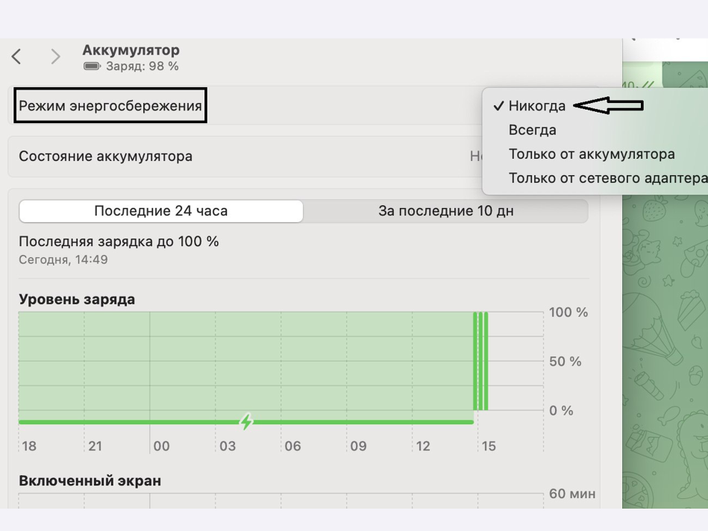Click the Сегодня, 14:49 timestamp

click(x=63, y=260)
